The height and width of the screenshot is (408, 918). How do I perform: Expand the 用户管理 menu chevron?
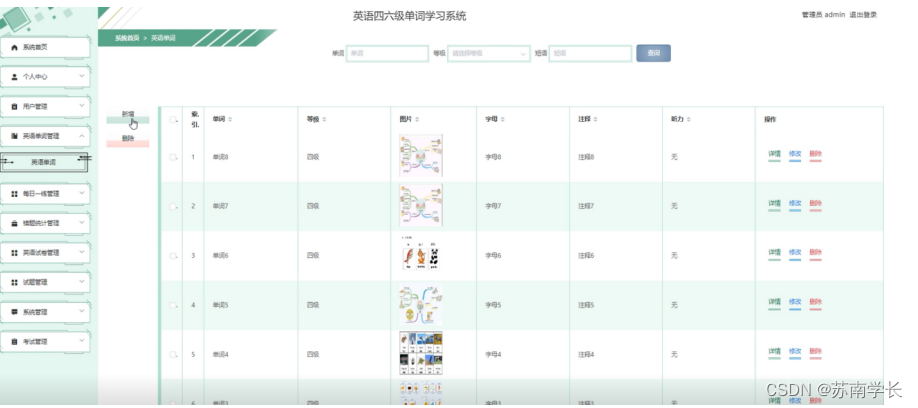pos(81,106)
